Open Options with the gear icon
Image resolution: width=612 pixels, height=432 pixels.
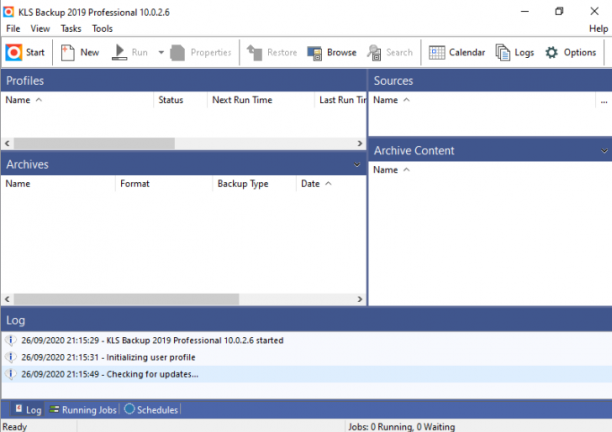pos(571,52)
